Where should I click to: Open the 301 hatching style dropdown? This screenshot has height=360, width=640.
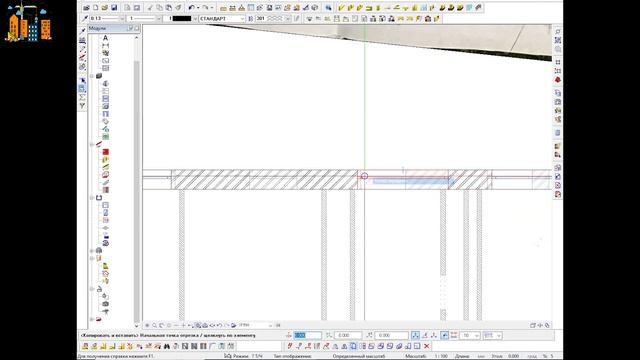(x=288, y=18)
